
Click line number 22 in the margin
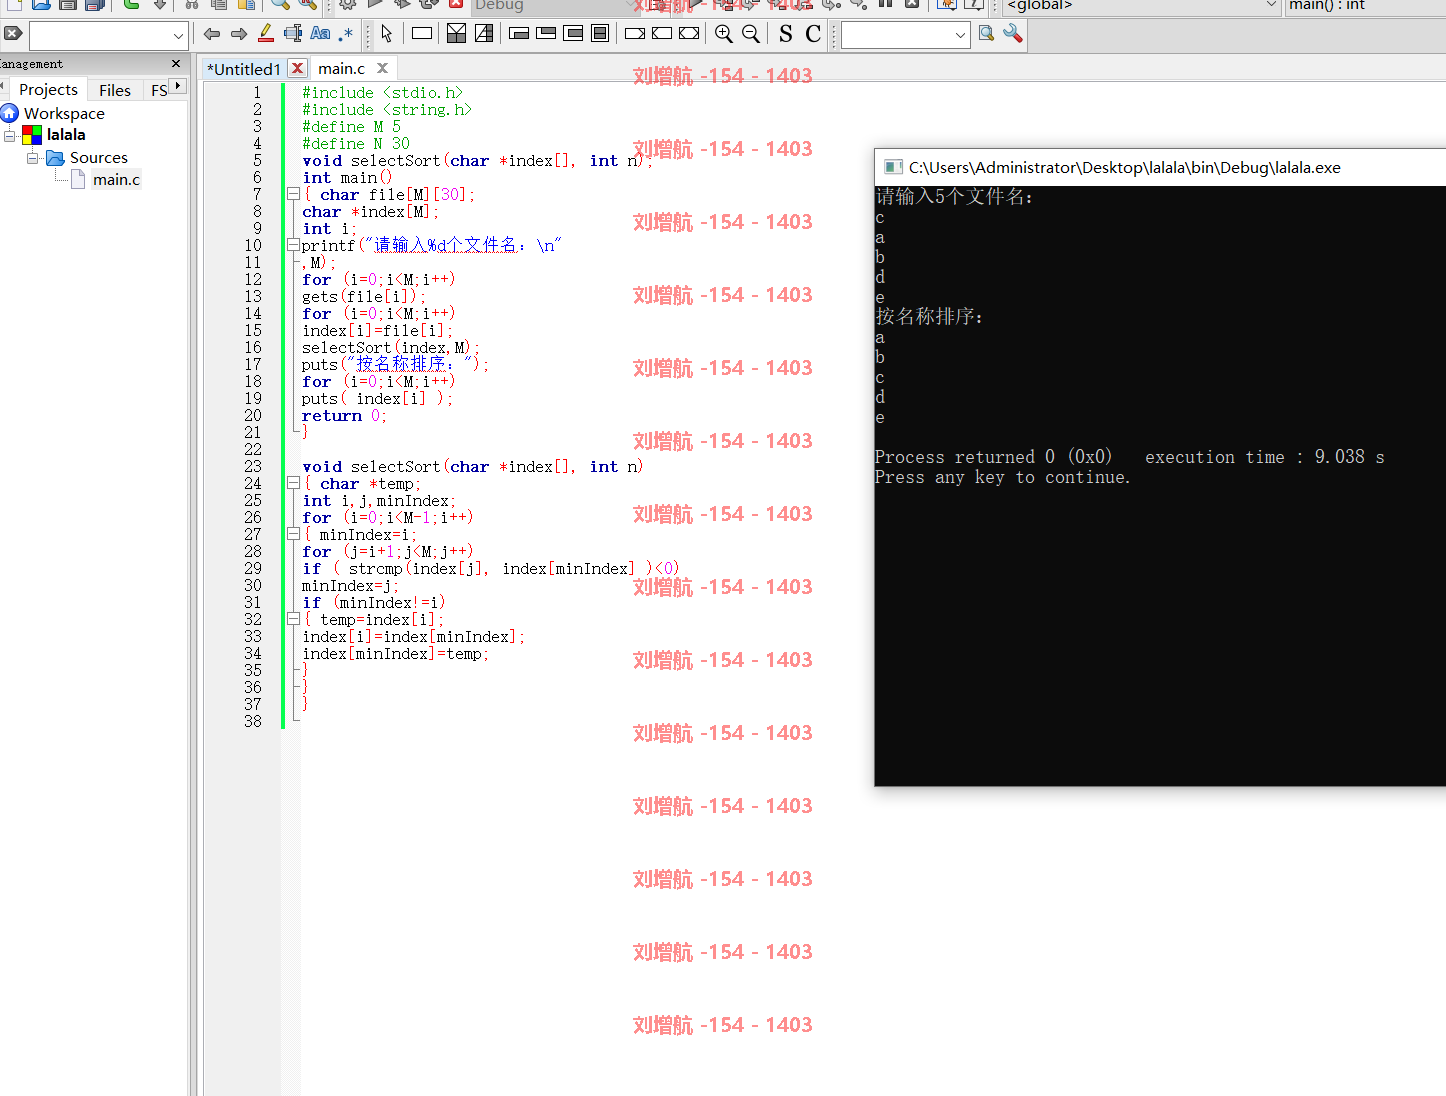[x=253, y=450]
